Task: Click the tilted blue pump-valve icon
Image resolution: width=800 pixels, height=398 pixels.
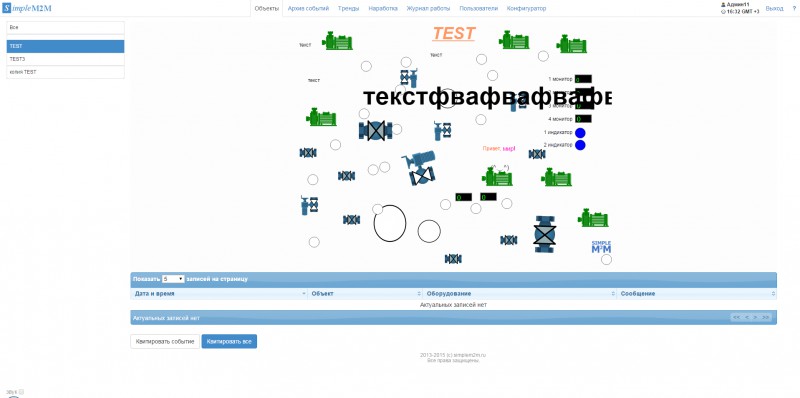Action: (419, 167)
